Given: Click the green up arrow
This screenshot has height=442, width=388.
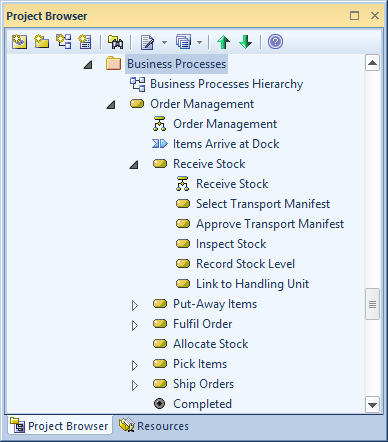Looking at the screenshot, I should (x=223, y=42).
